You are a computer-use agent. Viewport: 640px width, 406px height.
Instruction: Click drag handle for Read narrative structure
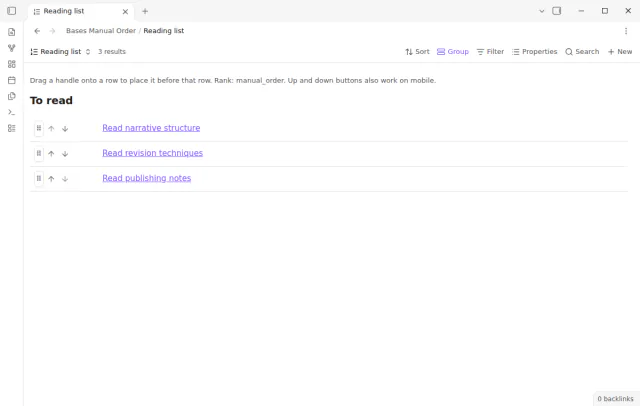[x=39, y=129]
